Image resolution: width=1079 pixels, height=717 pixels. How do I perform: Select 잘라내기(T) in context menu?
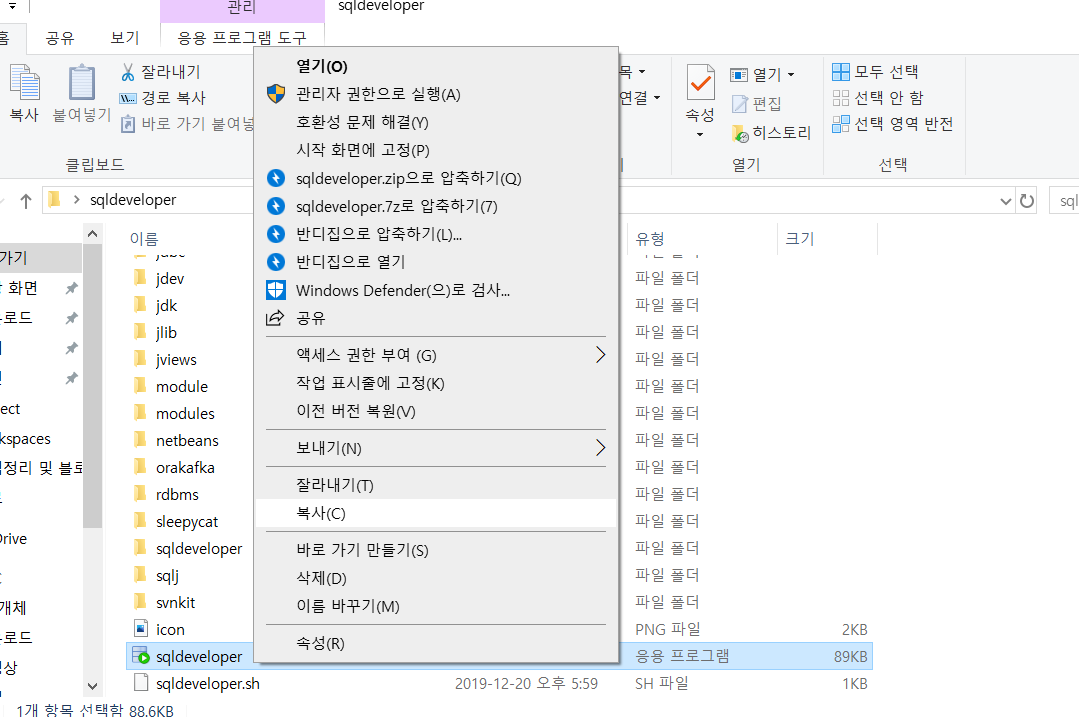click(x=436, y=485)
